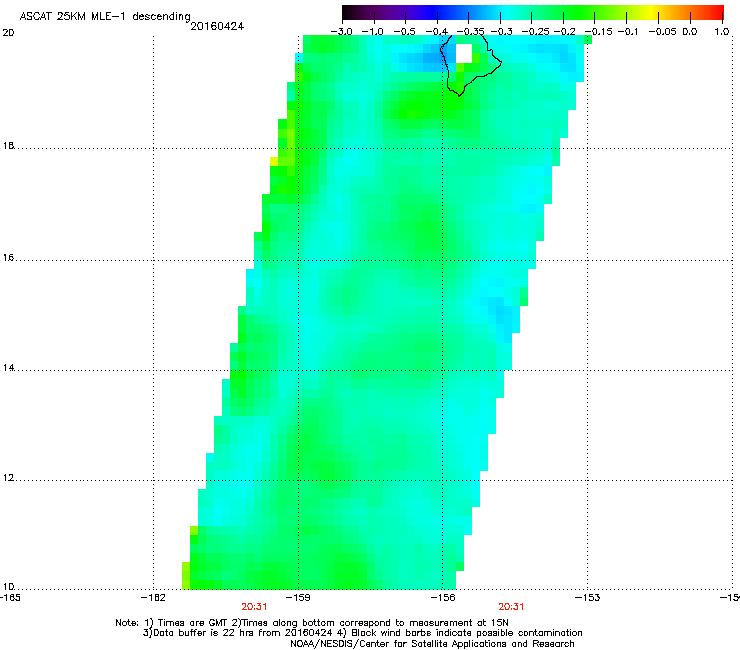740x650 pixels.
Task: Click the latitude axis label '12'
Action: pos(8,478)
